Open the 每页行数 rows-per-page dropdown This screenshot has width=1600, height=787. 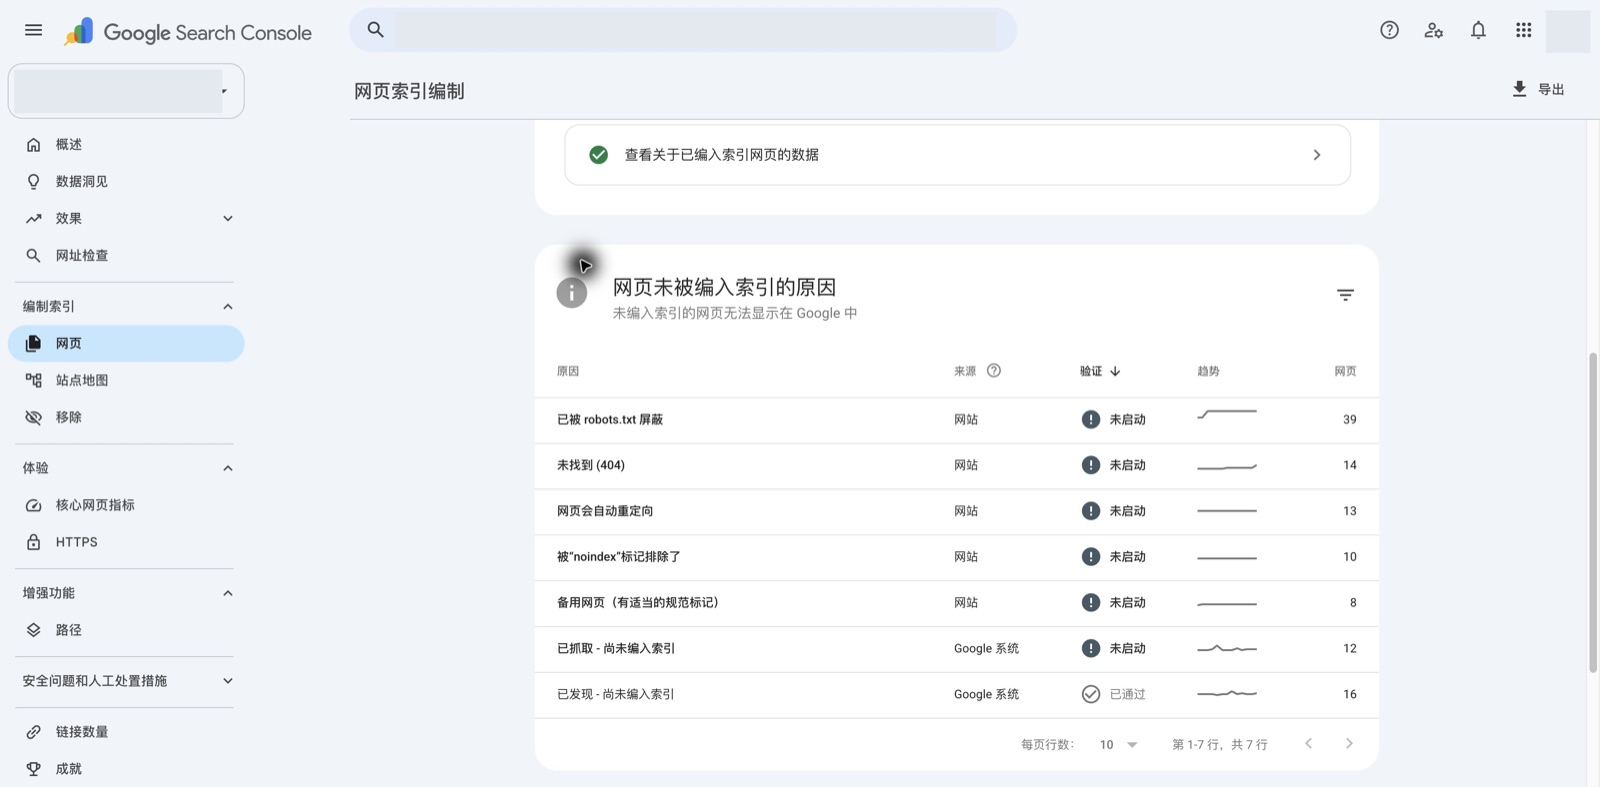point(1119,745)
